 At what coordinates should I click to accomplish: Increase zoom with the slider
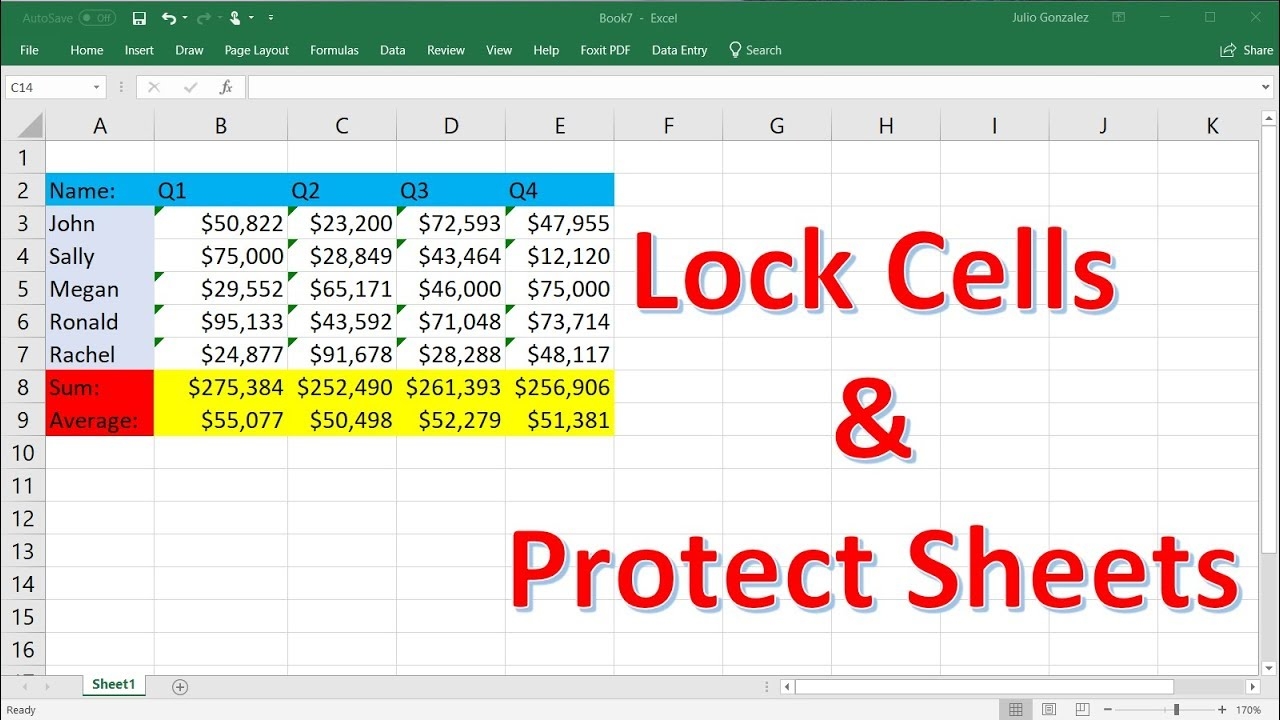pyautogui.click(x=1223, y=708)
